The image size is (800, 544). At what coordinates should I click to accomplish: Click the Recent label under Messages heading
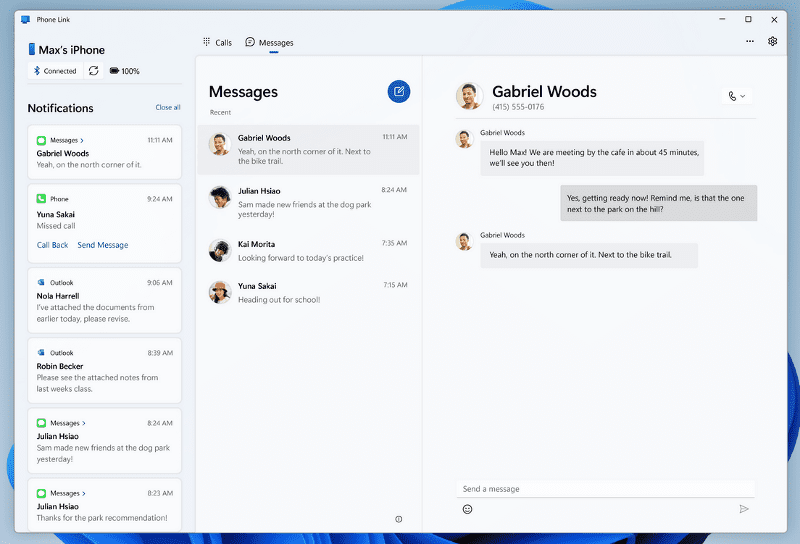click(220, 112)
